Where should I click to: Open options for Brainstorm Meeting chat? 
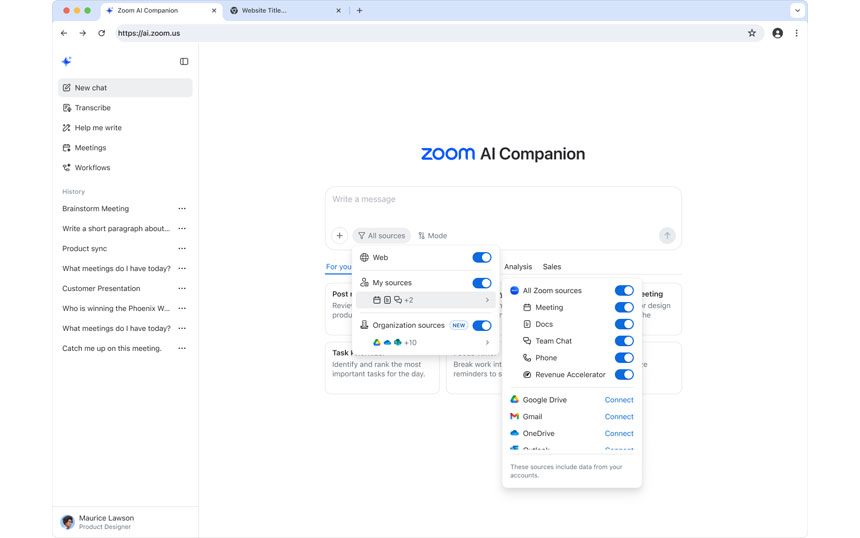[182, 208]
